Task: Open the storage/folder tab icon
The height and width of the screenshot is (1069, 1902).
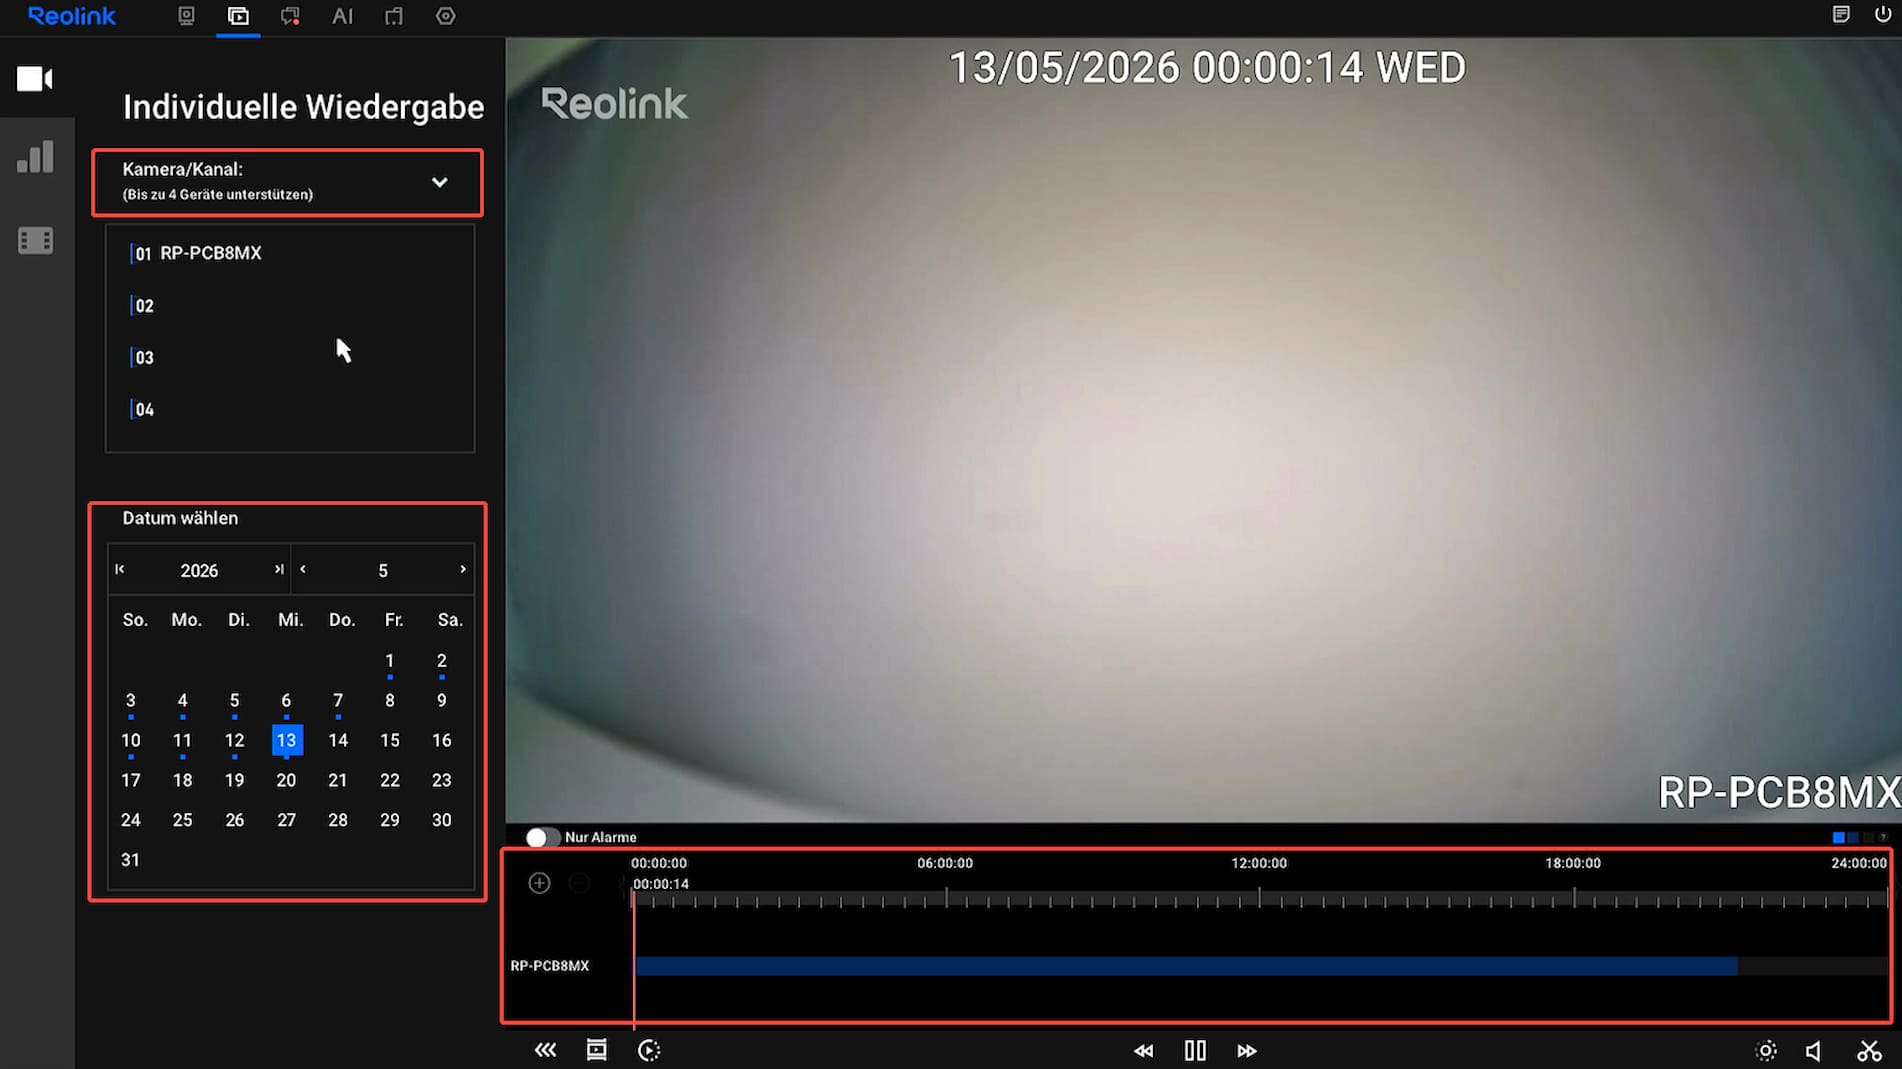Action: tap(394, 16)
